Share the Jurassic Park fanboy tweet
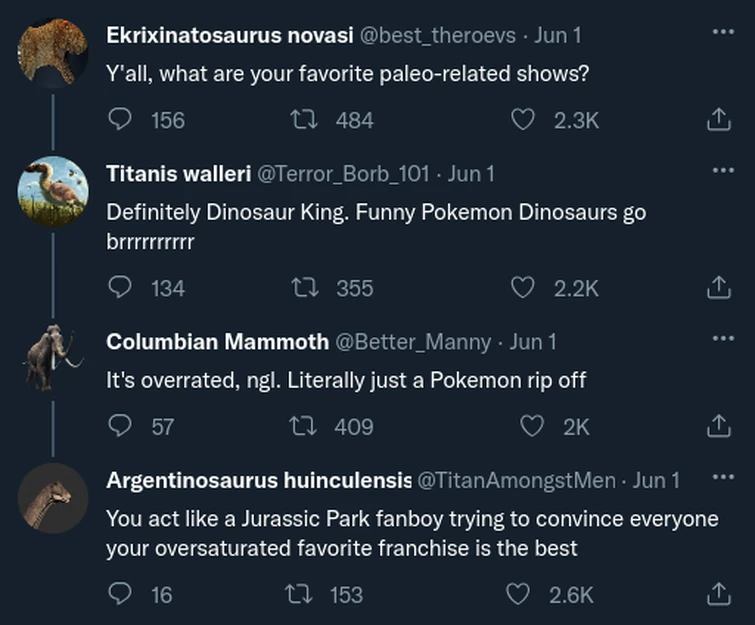The image size is (755, 625). 716,594
